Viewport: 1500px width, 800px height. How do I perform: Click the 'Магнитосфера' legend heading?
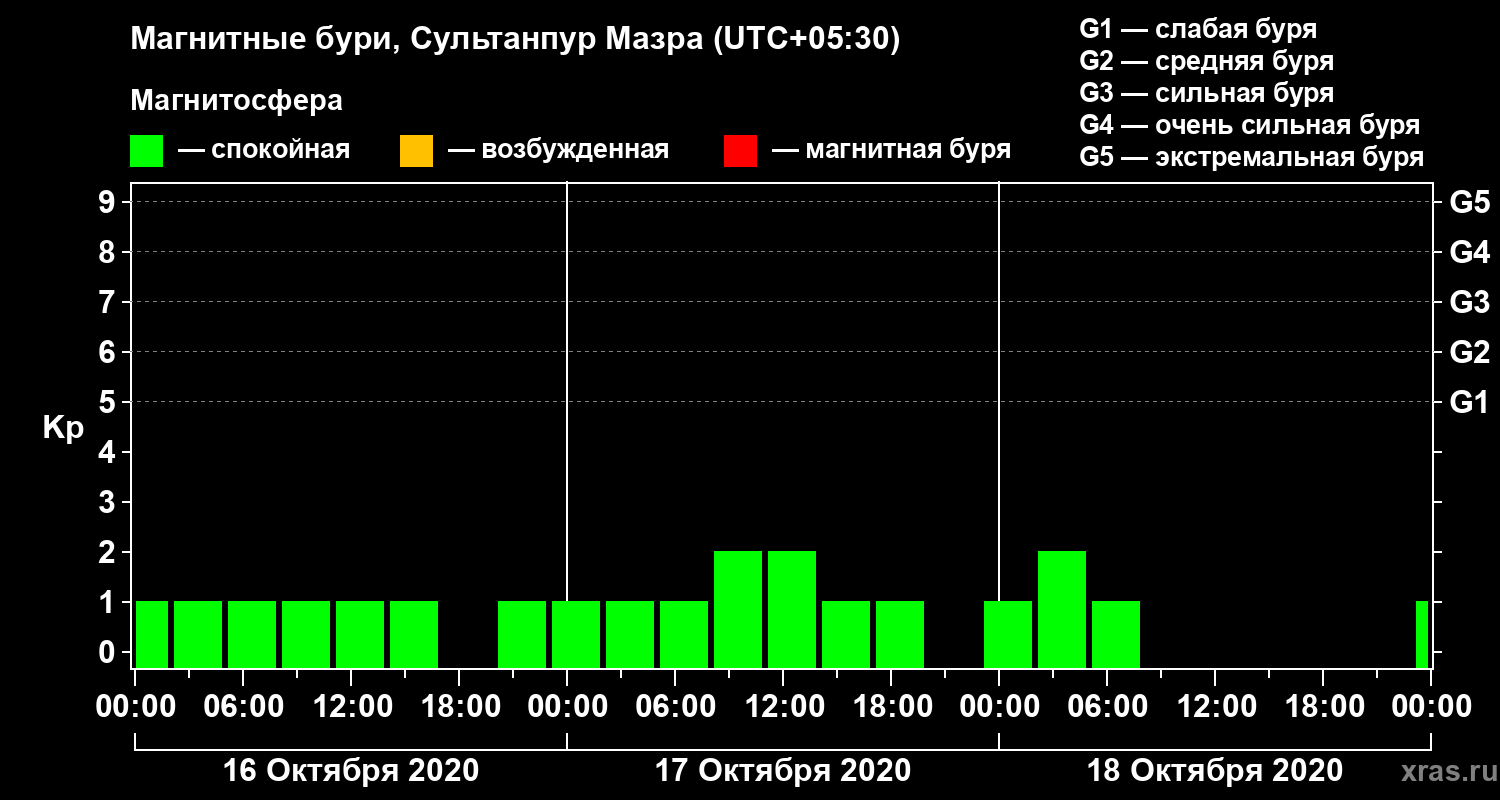(x=237, y=102)
